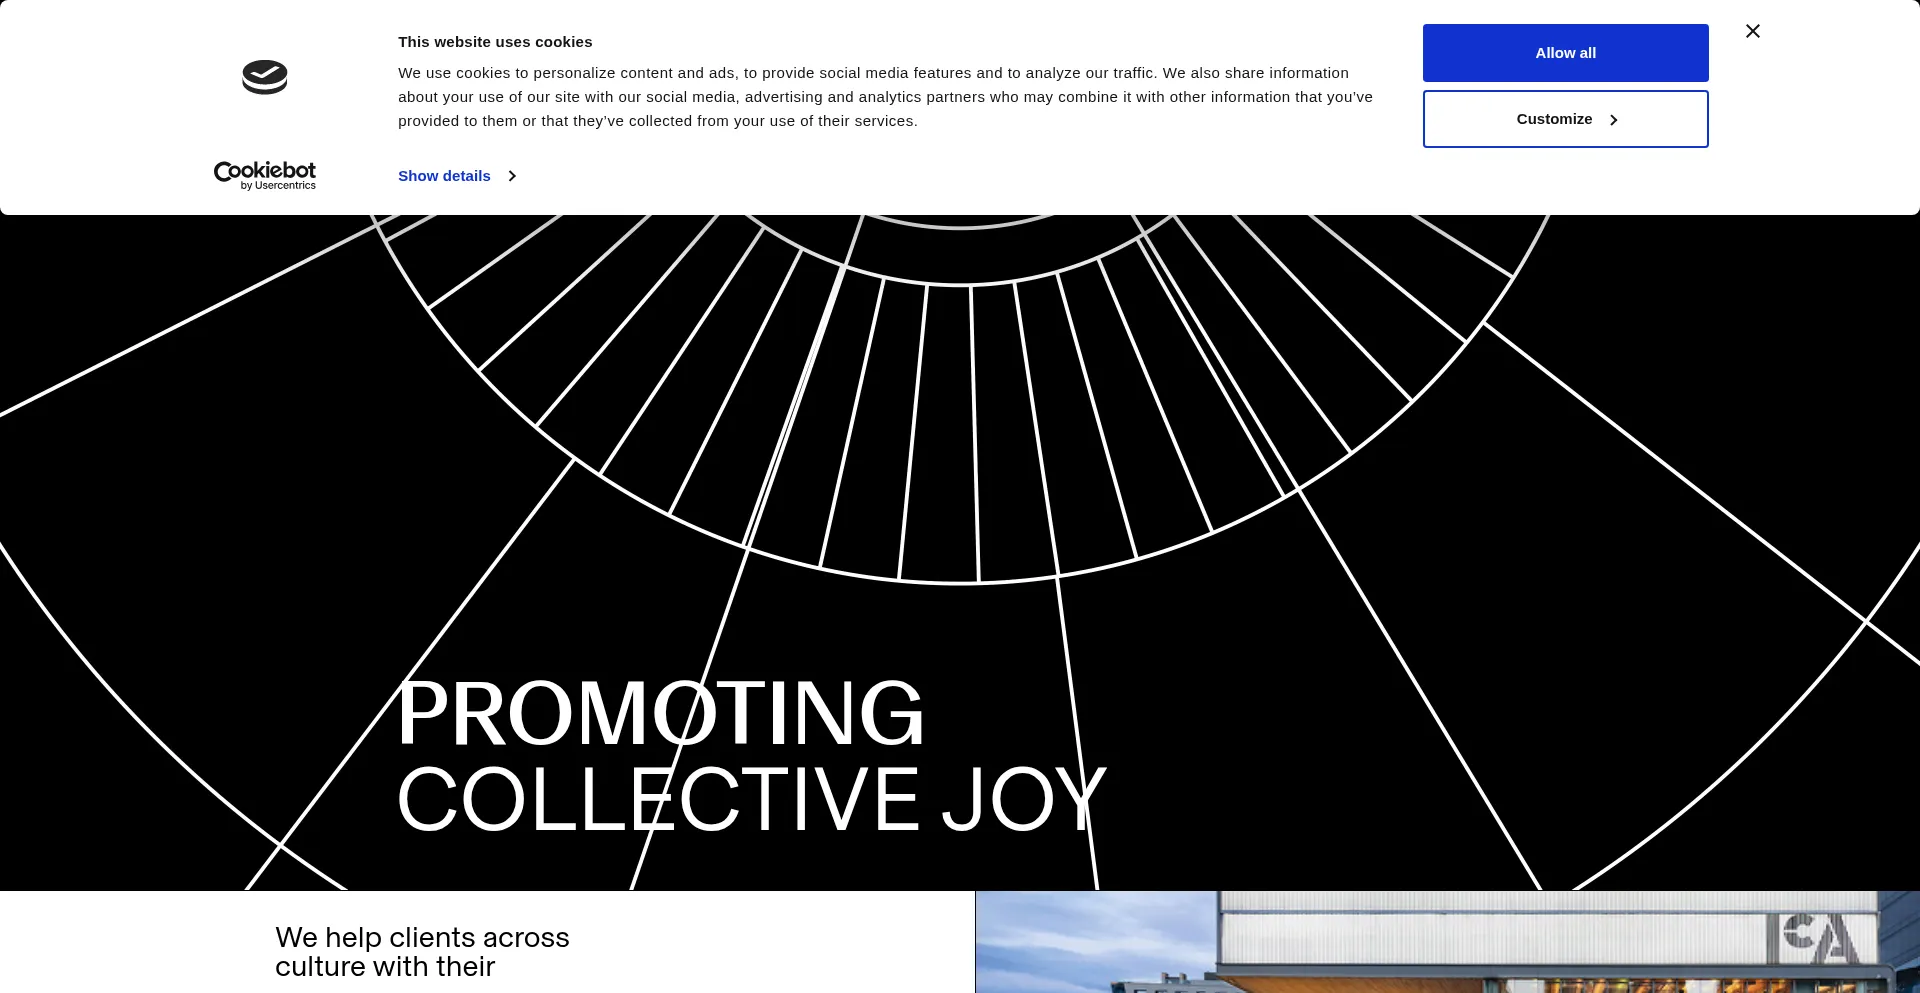Open the Customize cookie settings
The height and width of the screenshot is (993, 1920).
[x=1565, y=119]
